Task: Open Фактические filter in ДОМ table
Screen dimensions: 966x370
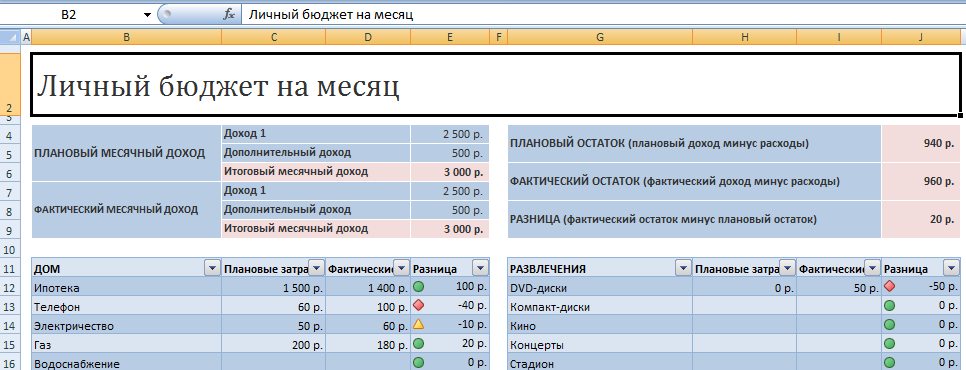Action: (x=401, y=268)
